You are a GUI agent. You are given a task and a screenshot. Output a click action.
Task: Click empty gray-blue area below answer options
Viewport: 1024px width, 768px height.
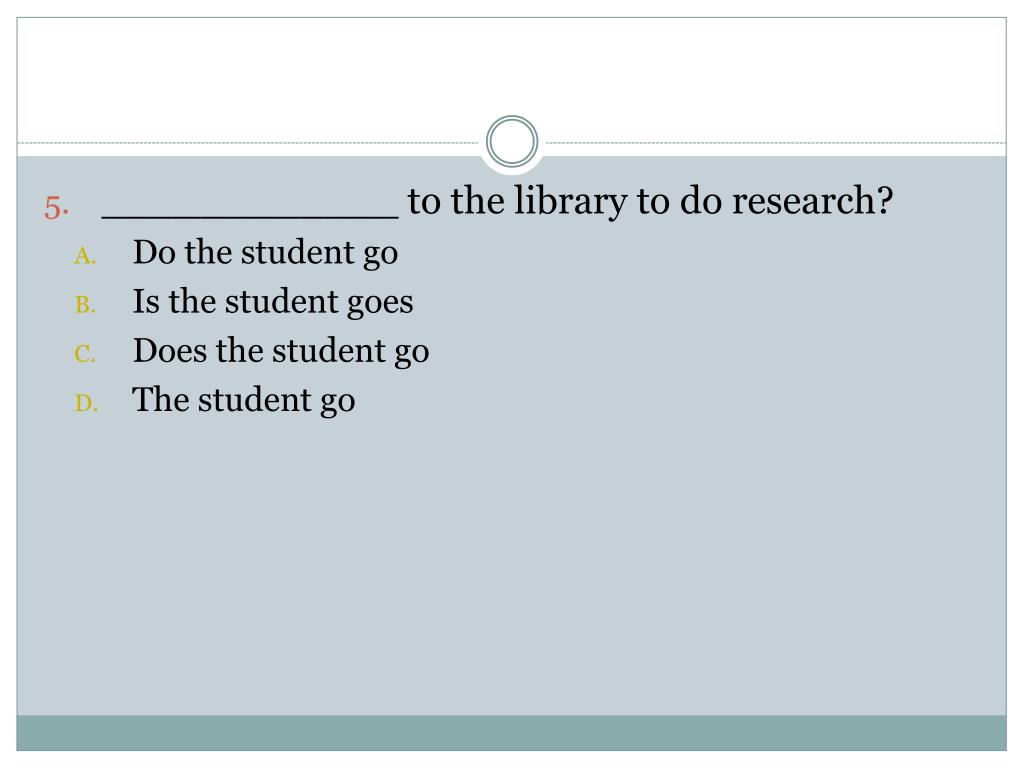pyautogui.click(x=511, y=568)
